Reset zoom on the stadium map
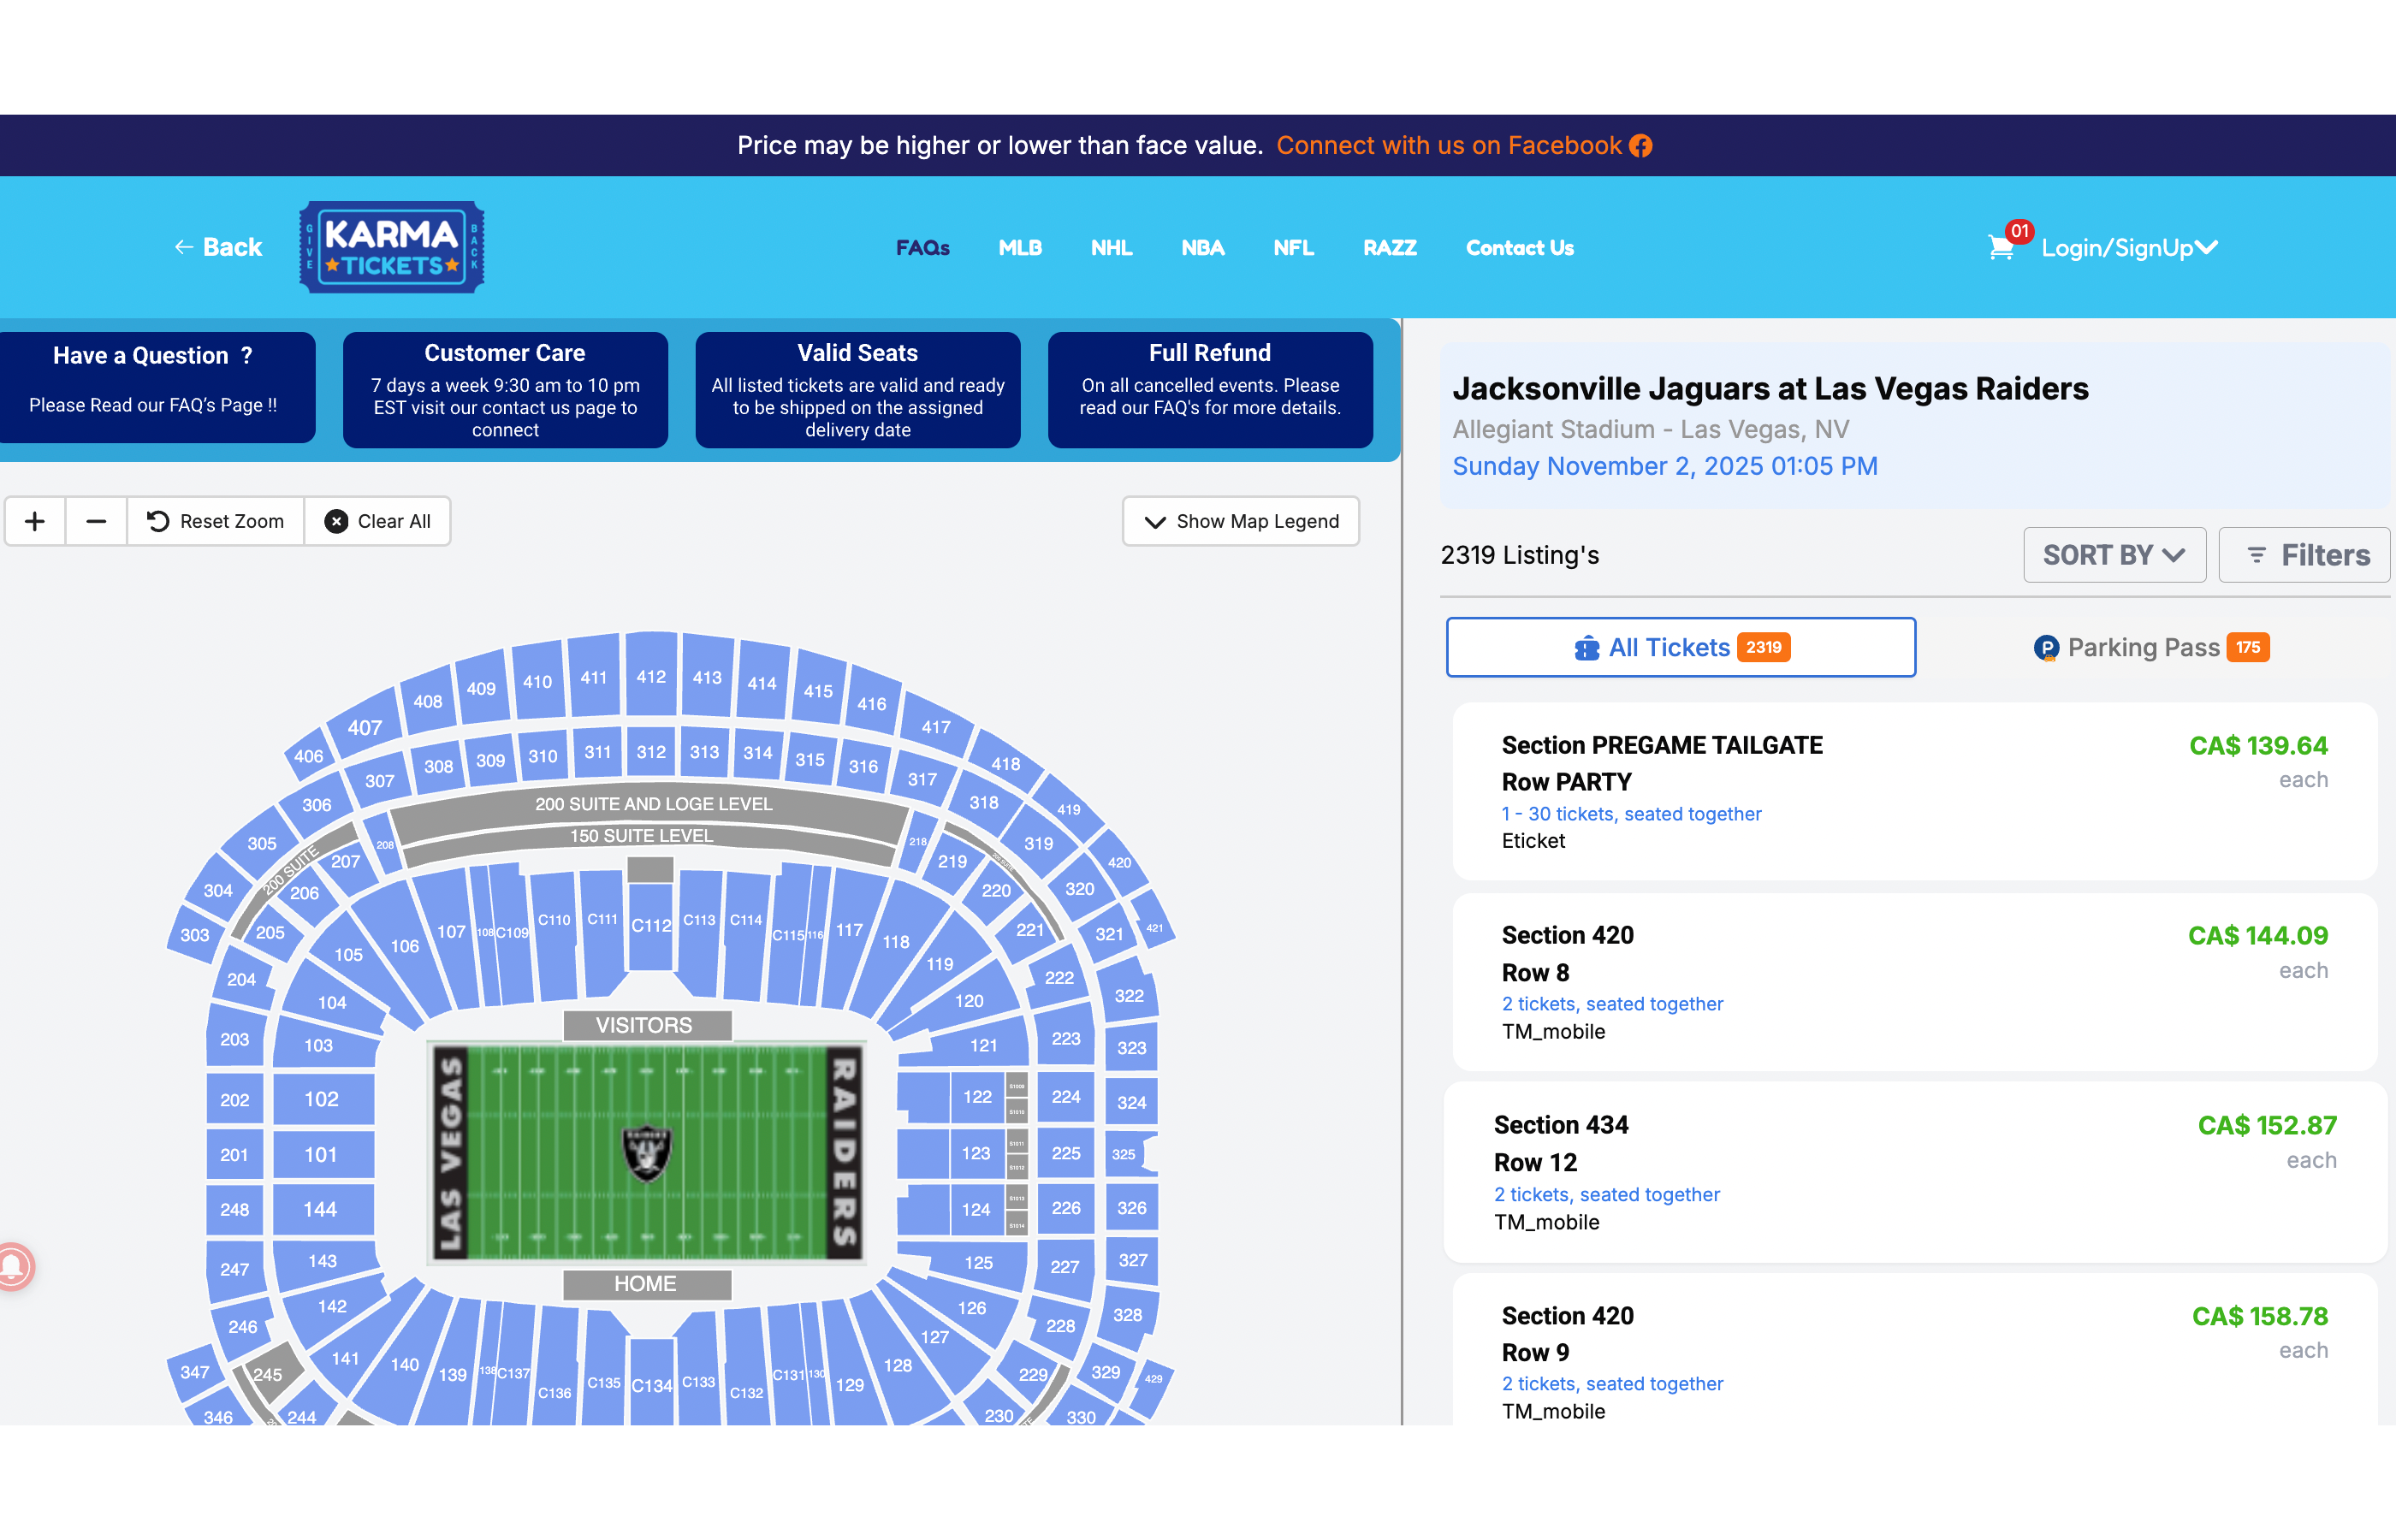 coord(216,521)
